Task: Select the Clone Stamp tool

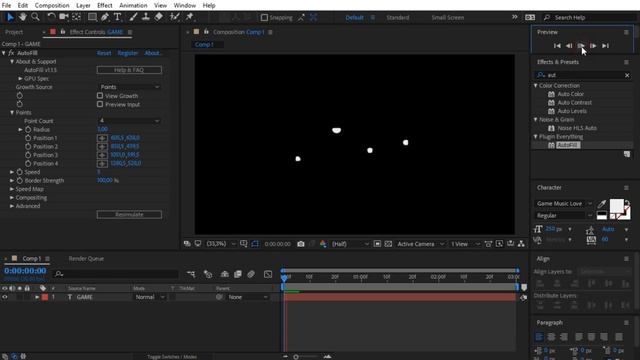Action: (x=146, y=17)
